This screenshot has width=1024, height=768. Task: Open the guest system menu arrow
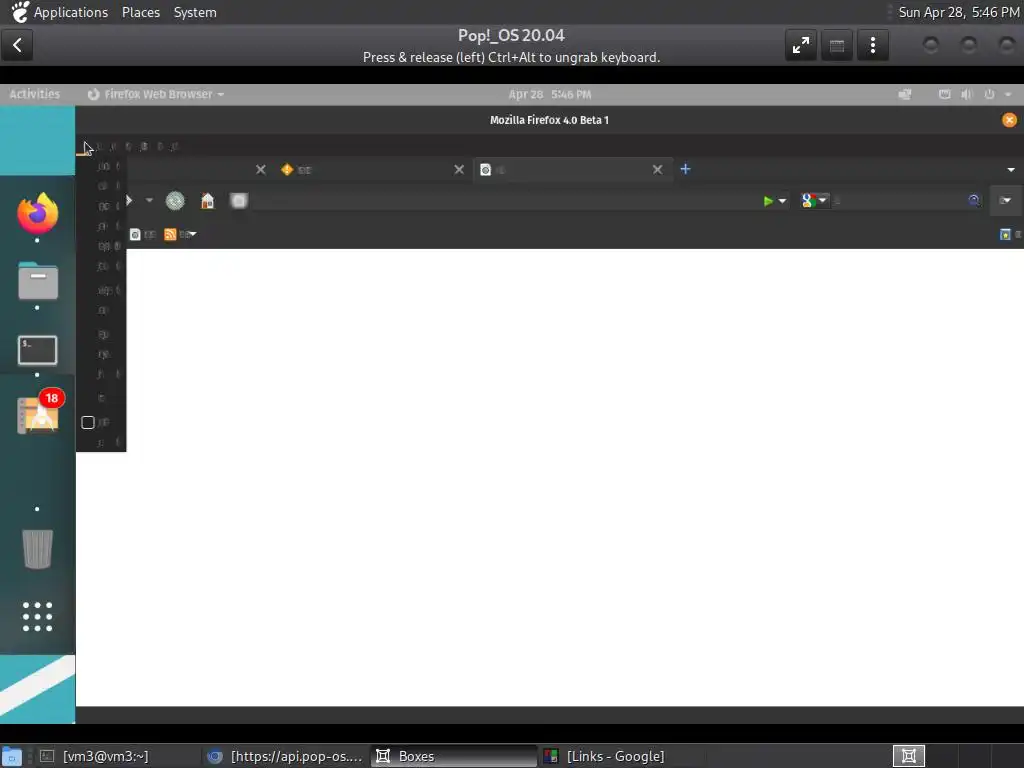coord(1008,94)
